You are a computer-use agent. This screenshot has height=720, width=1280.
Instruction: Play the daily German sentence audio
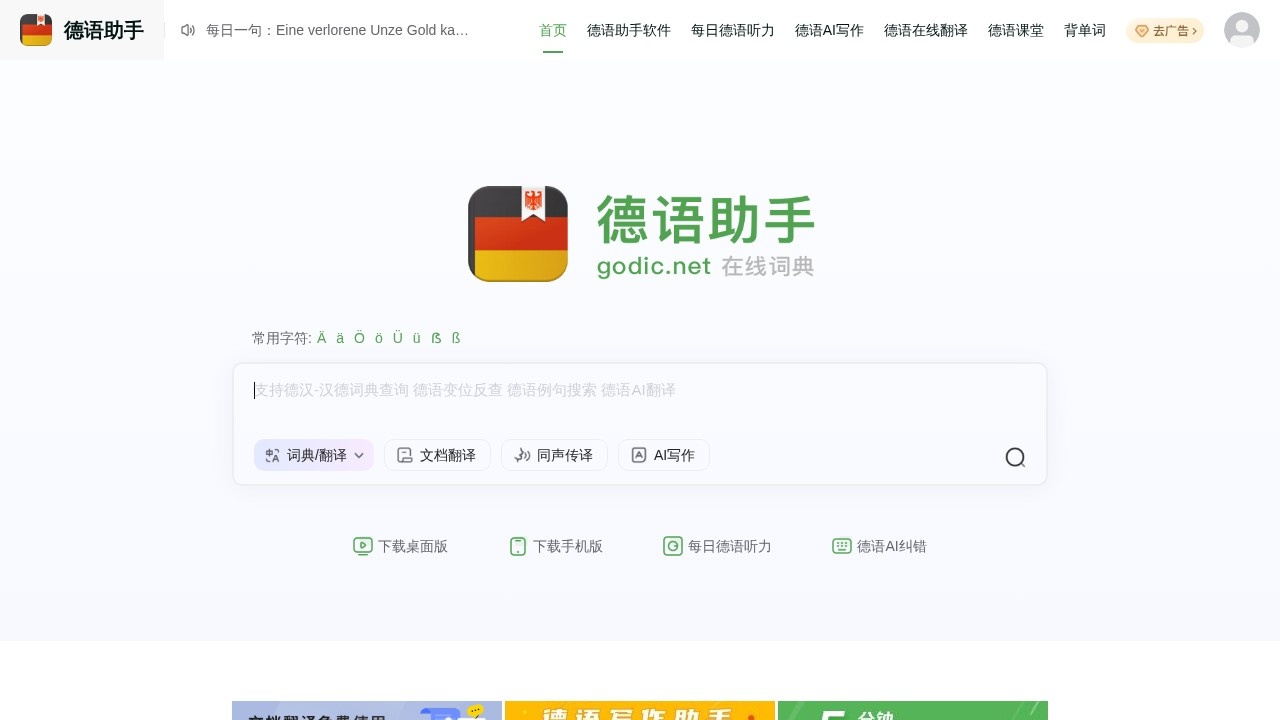click(188, 30)
